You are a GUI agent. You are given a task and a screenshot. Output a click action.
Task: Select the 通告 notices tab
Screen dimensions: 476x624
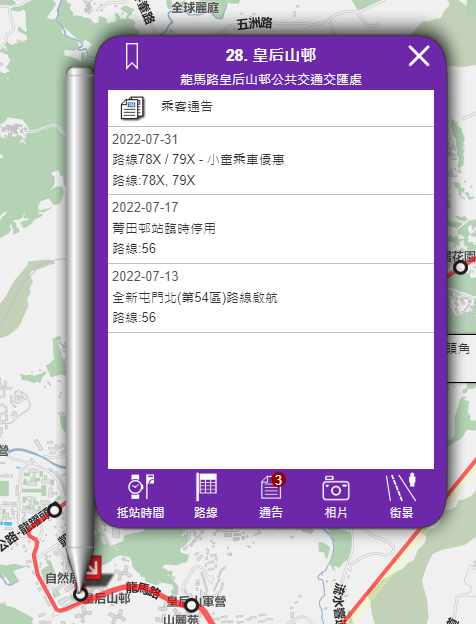point(271,496)
